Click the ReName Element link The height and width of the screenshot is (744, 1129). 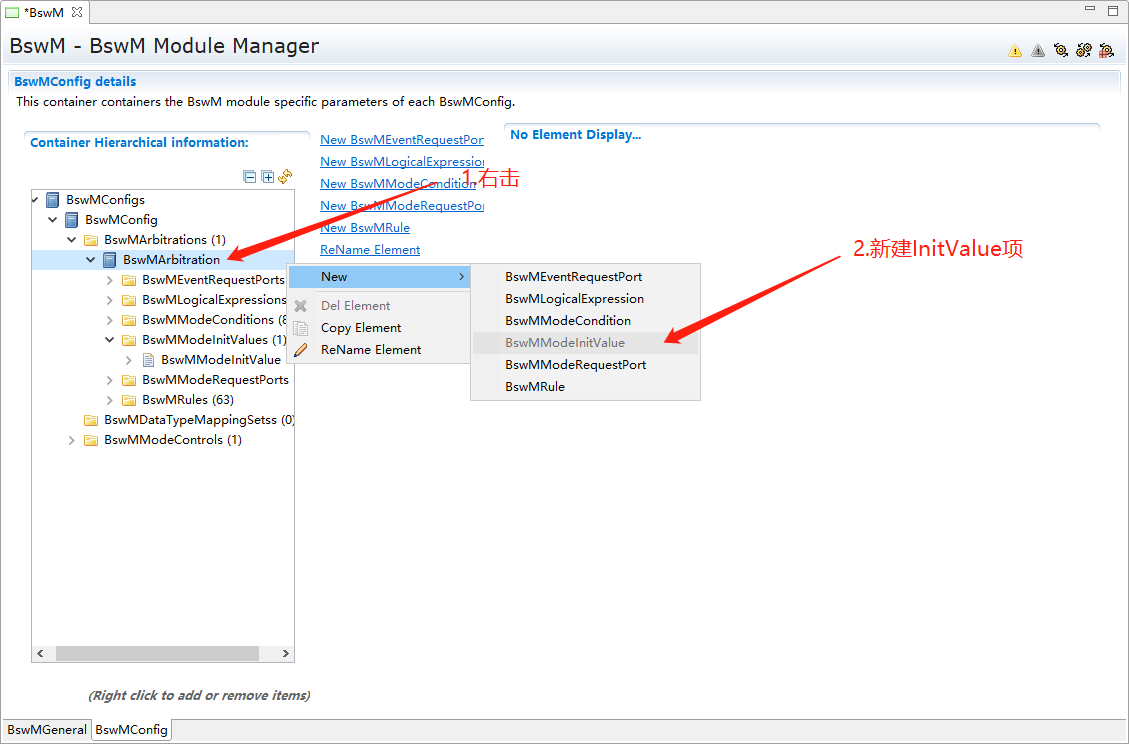(x=370, y=250)
